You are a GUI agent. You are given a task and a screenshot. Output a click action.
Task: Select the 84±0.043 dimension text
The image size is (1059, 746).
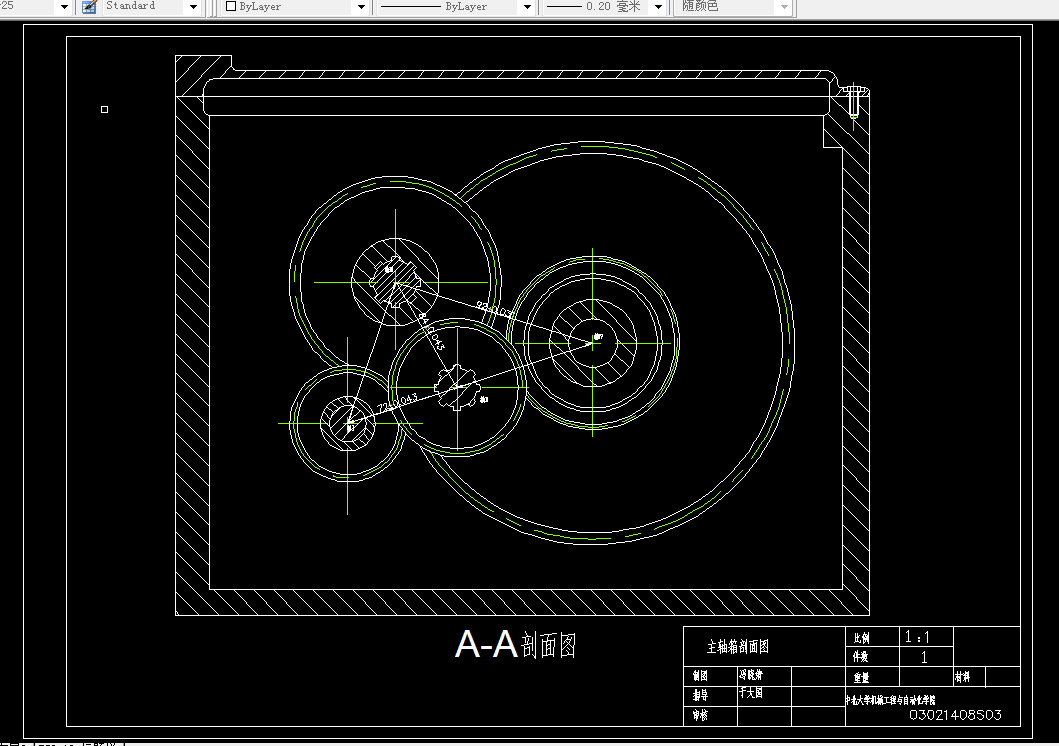click(x=431, y=331)
